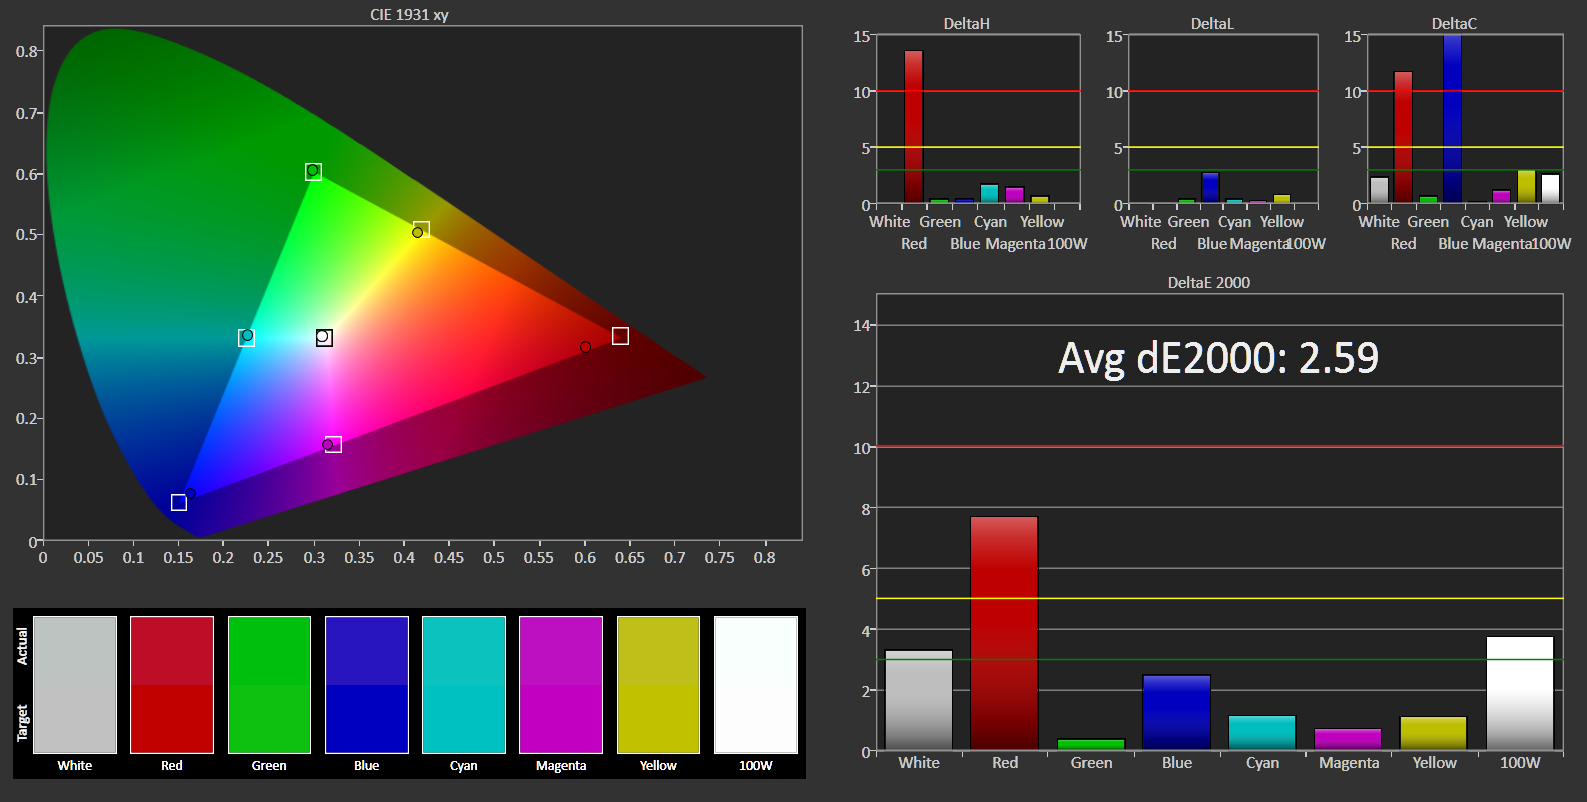Click the CIE 1931 xy chart title
Image resolution: width=1587 pixels, height=802 pixels.
pos(409,15)
